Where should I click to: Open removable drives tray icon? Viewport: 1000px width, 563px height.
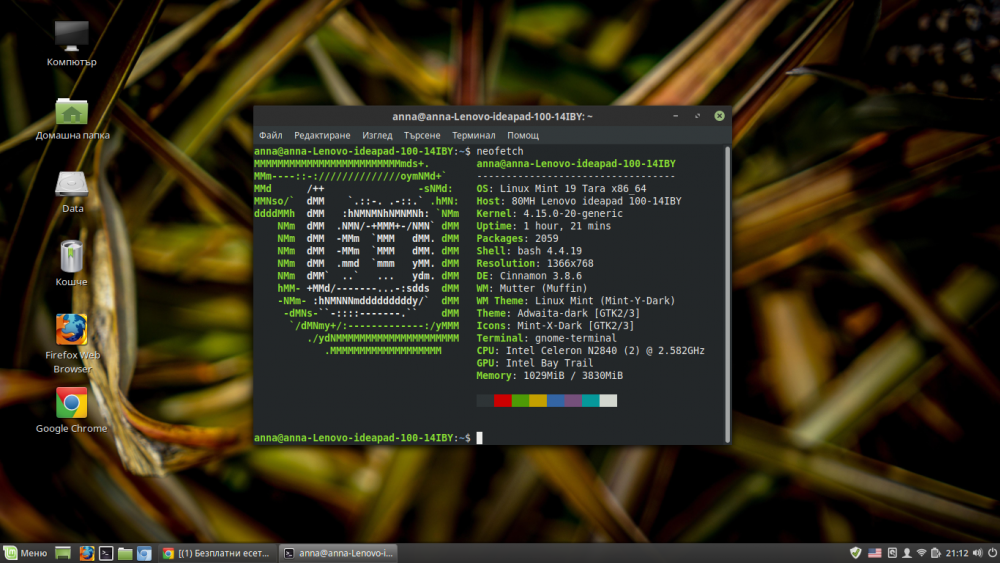892,553
